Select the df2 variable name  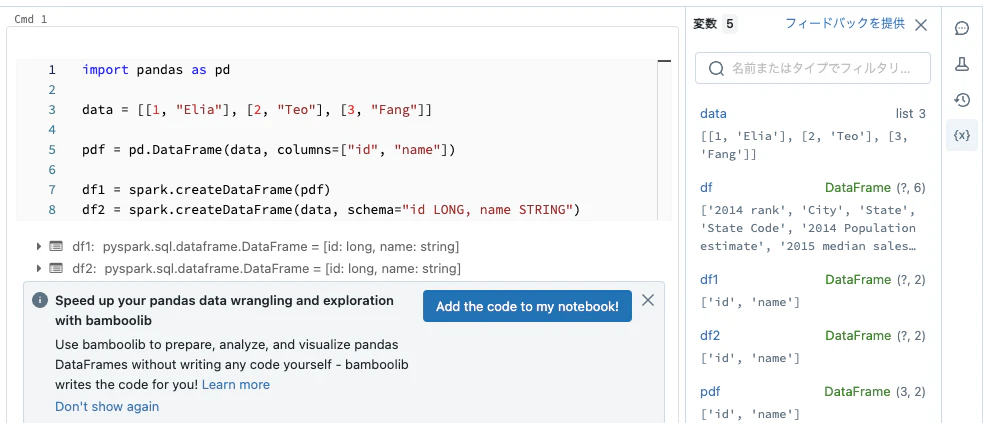[x=710, y=335]
